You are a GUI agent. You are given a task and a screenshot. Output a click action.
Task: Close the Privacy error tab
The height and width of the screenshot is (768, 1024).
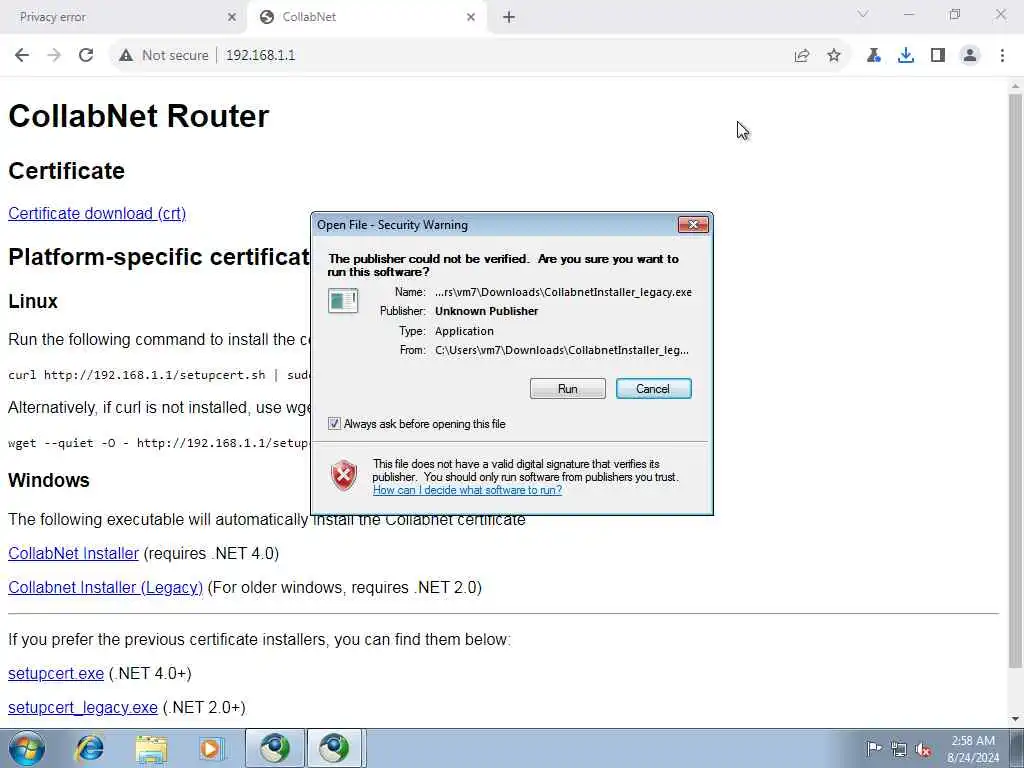pos(232,17)
